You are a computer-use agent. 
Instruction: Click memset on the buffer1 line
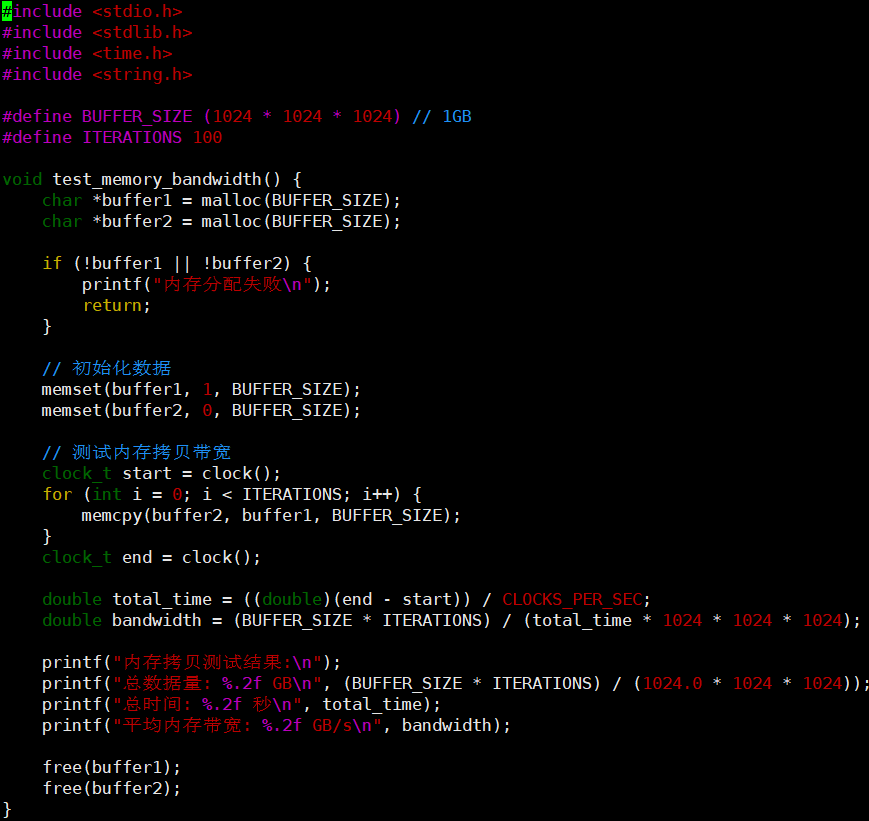71,390
